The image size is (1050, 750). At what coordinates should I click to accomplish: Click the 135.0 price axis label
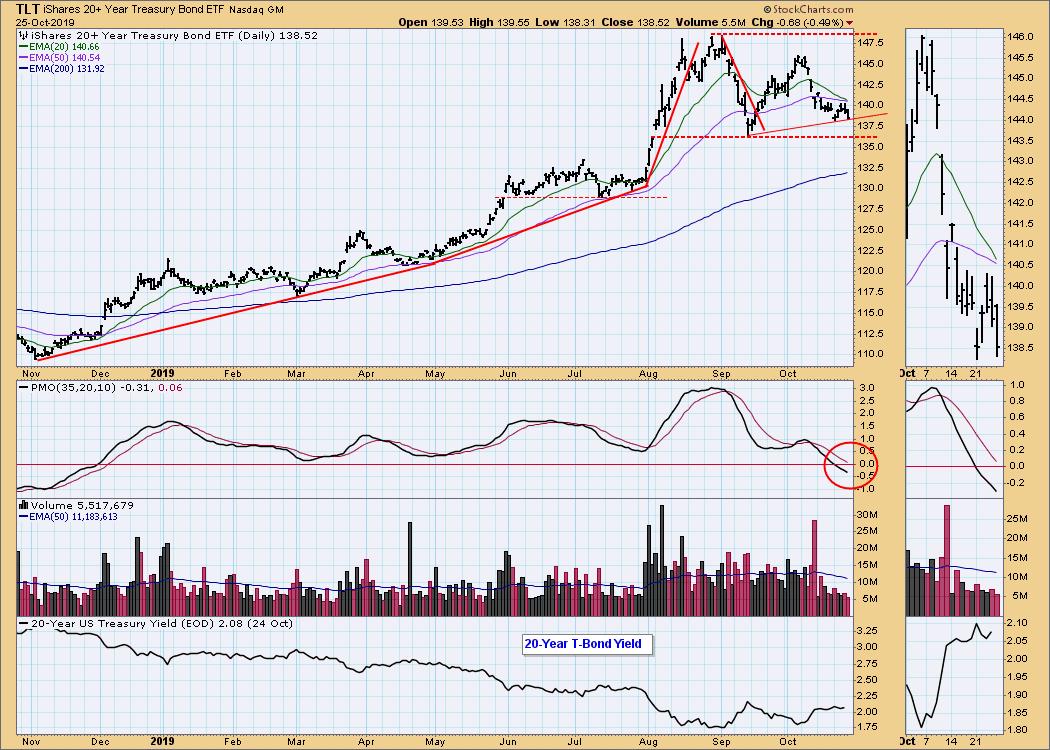point(871,147)
